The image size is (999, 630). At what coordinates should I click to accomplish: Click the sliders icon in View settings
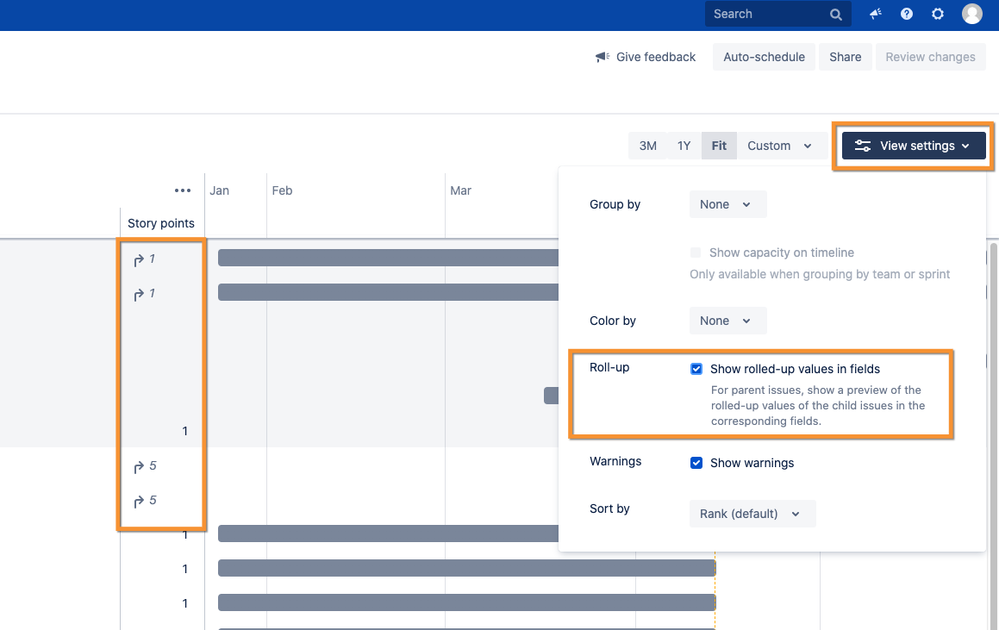(x=863, y=146)
